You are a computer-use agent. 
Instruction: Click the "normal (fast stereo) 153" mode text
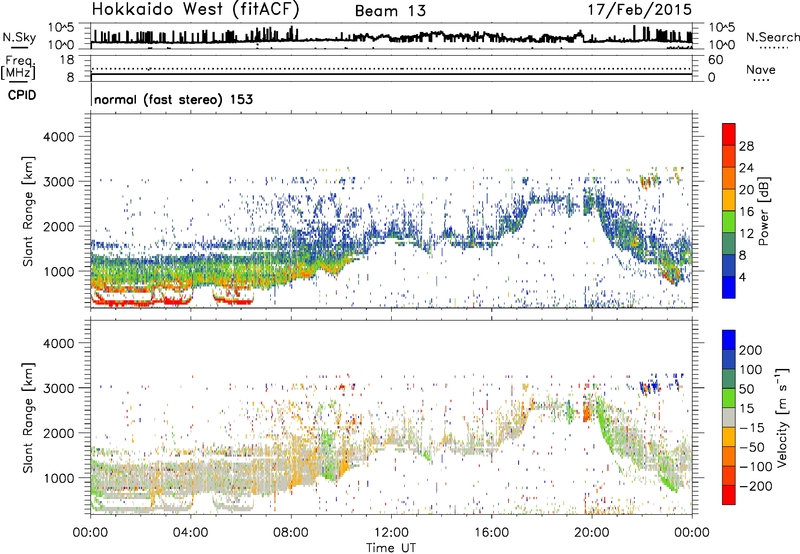(x=173, y=99)
